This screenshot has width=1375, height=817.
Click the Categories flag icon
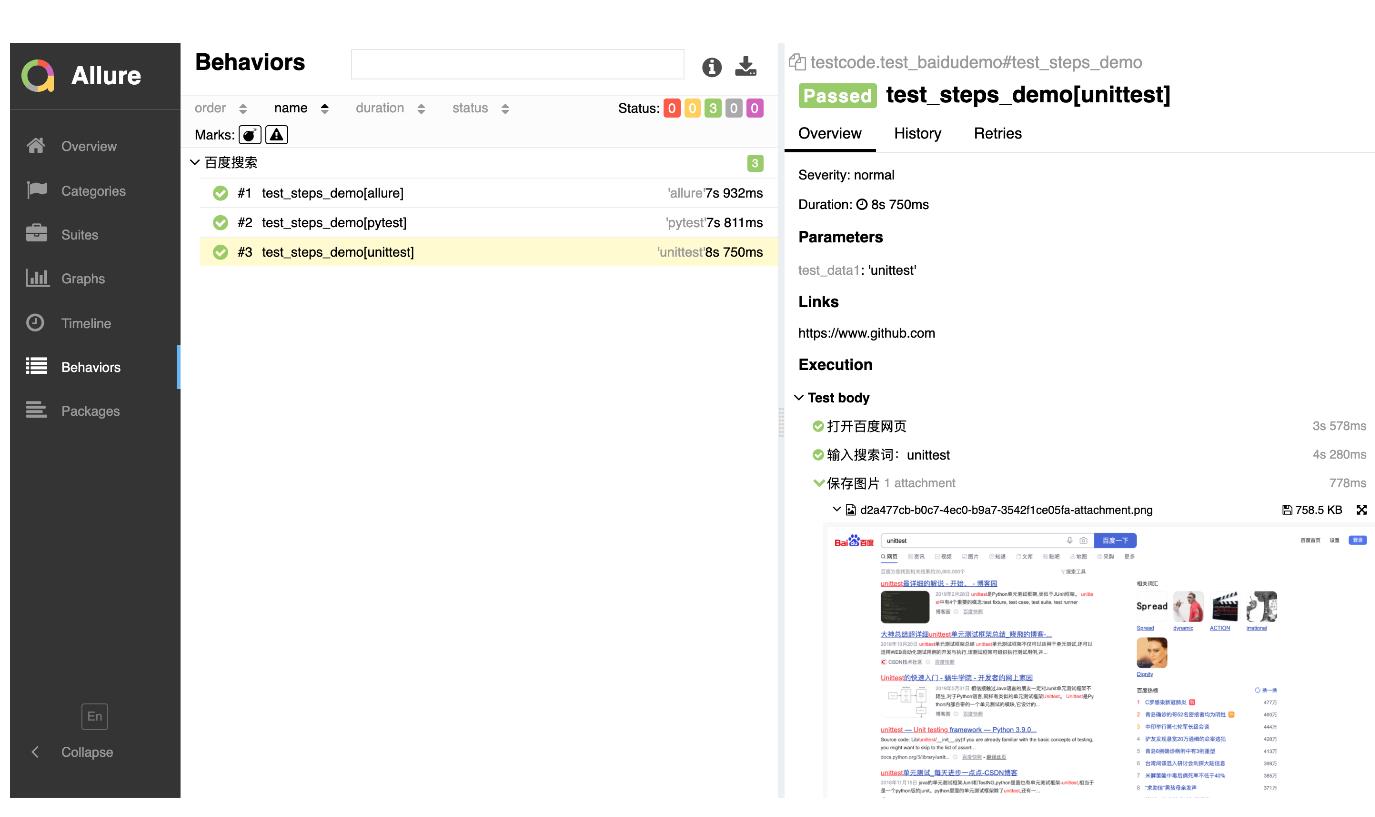click(36, 190)
